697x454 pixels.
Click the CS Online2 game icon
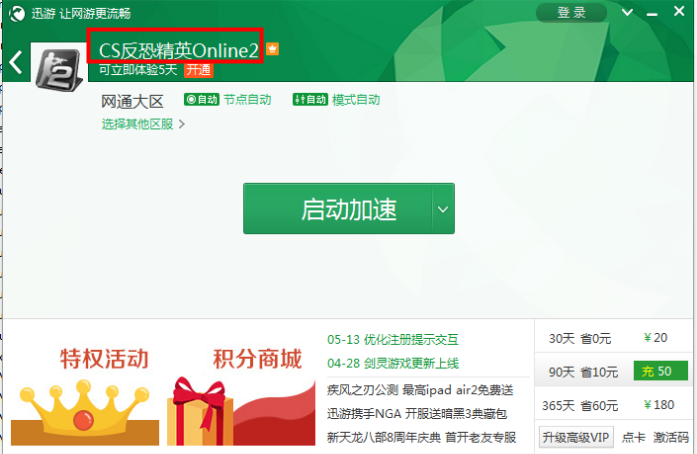pos(59,69)
